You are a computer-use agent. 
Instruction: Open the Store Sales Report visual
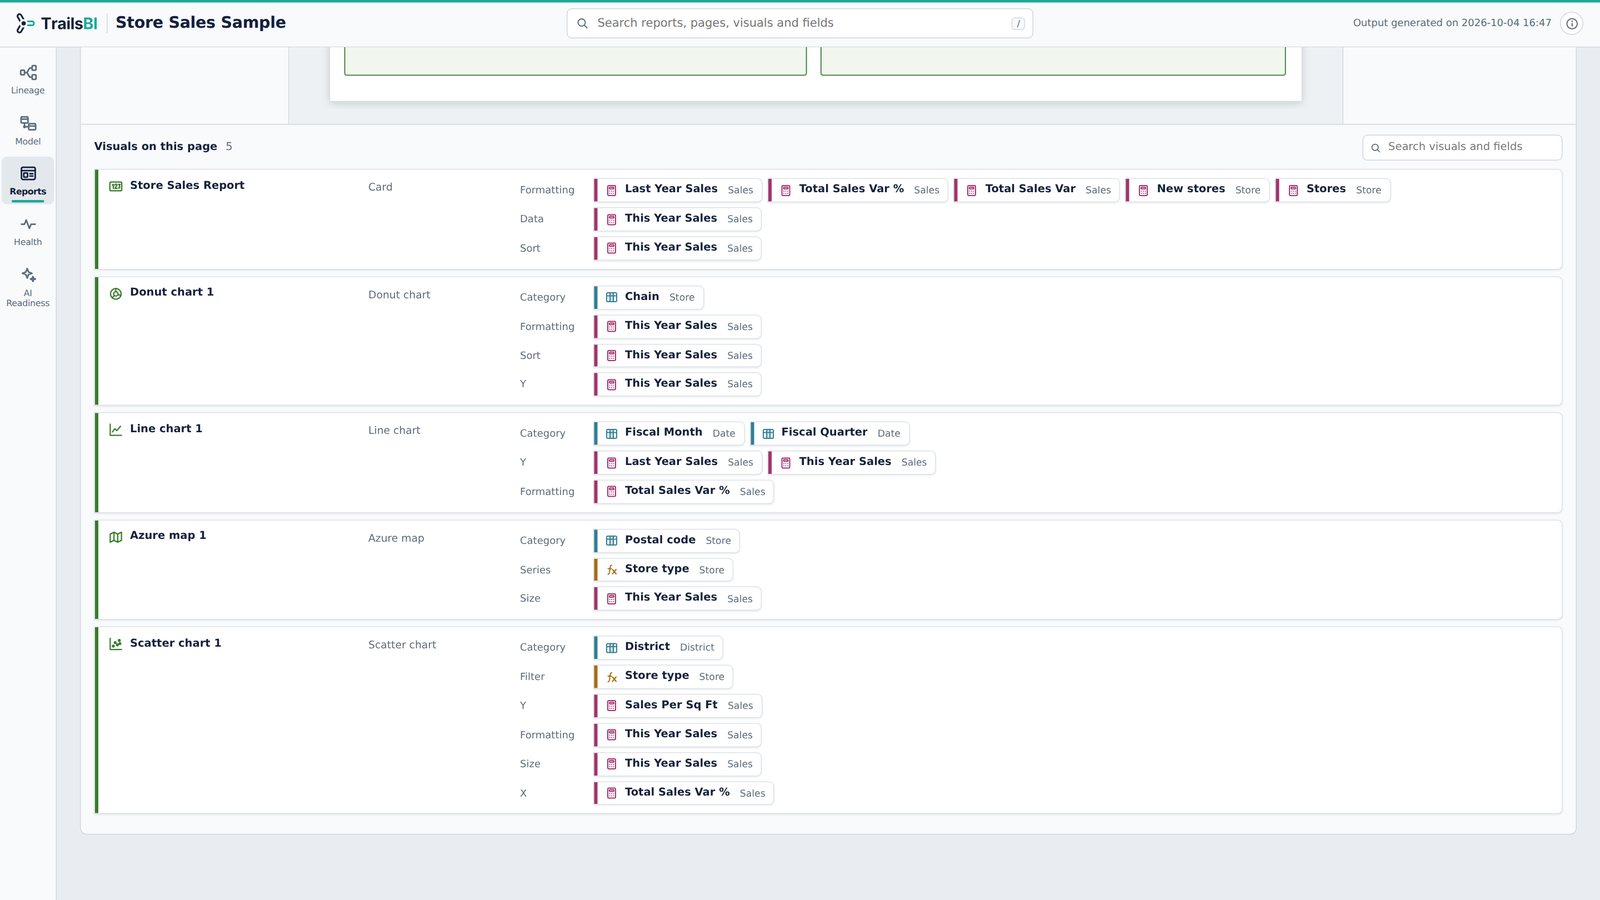pyautogui.click(x=187, y=185)
